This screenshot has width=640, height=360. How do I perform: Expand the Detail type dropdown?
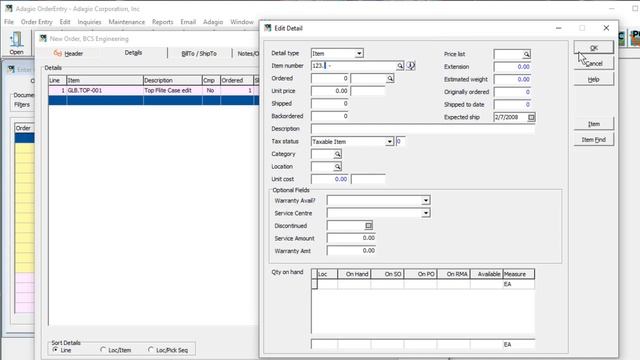[x=359, y=53]
